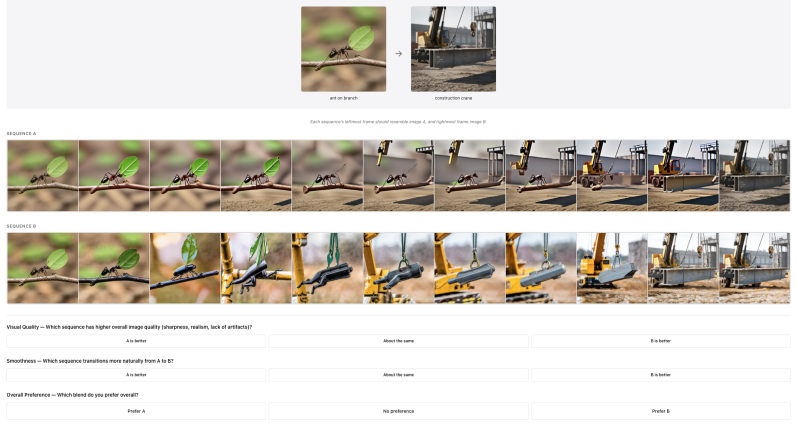Click the 'Prefer A' button
Viewport: 797px width, 426px height.
click(x=136, y=411)
